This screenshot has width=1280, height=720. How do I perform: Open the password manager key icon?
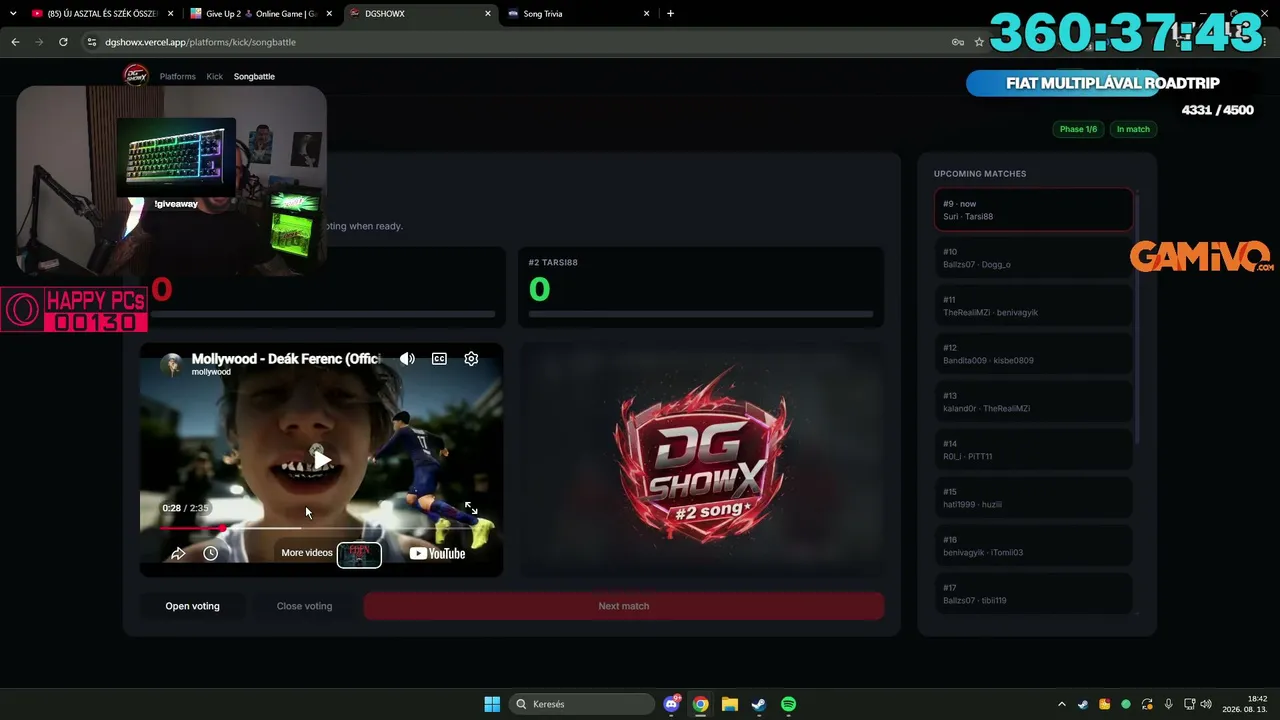coord(957,42)
